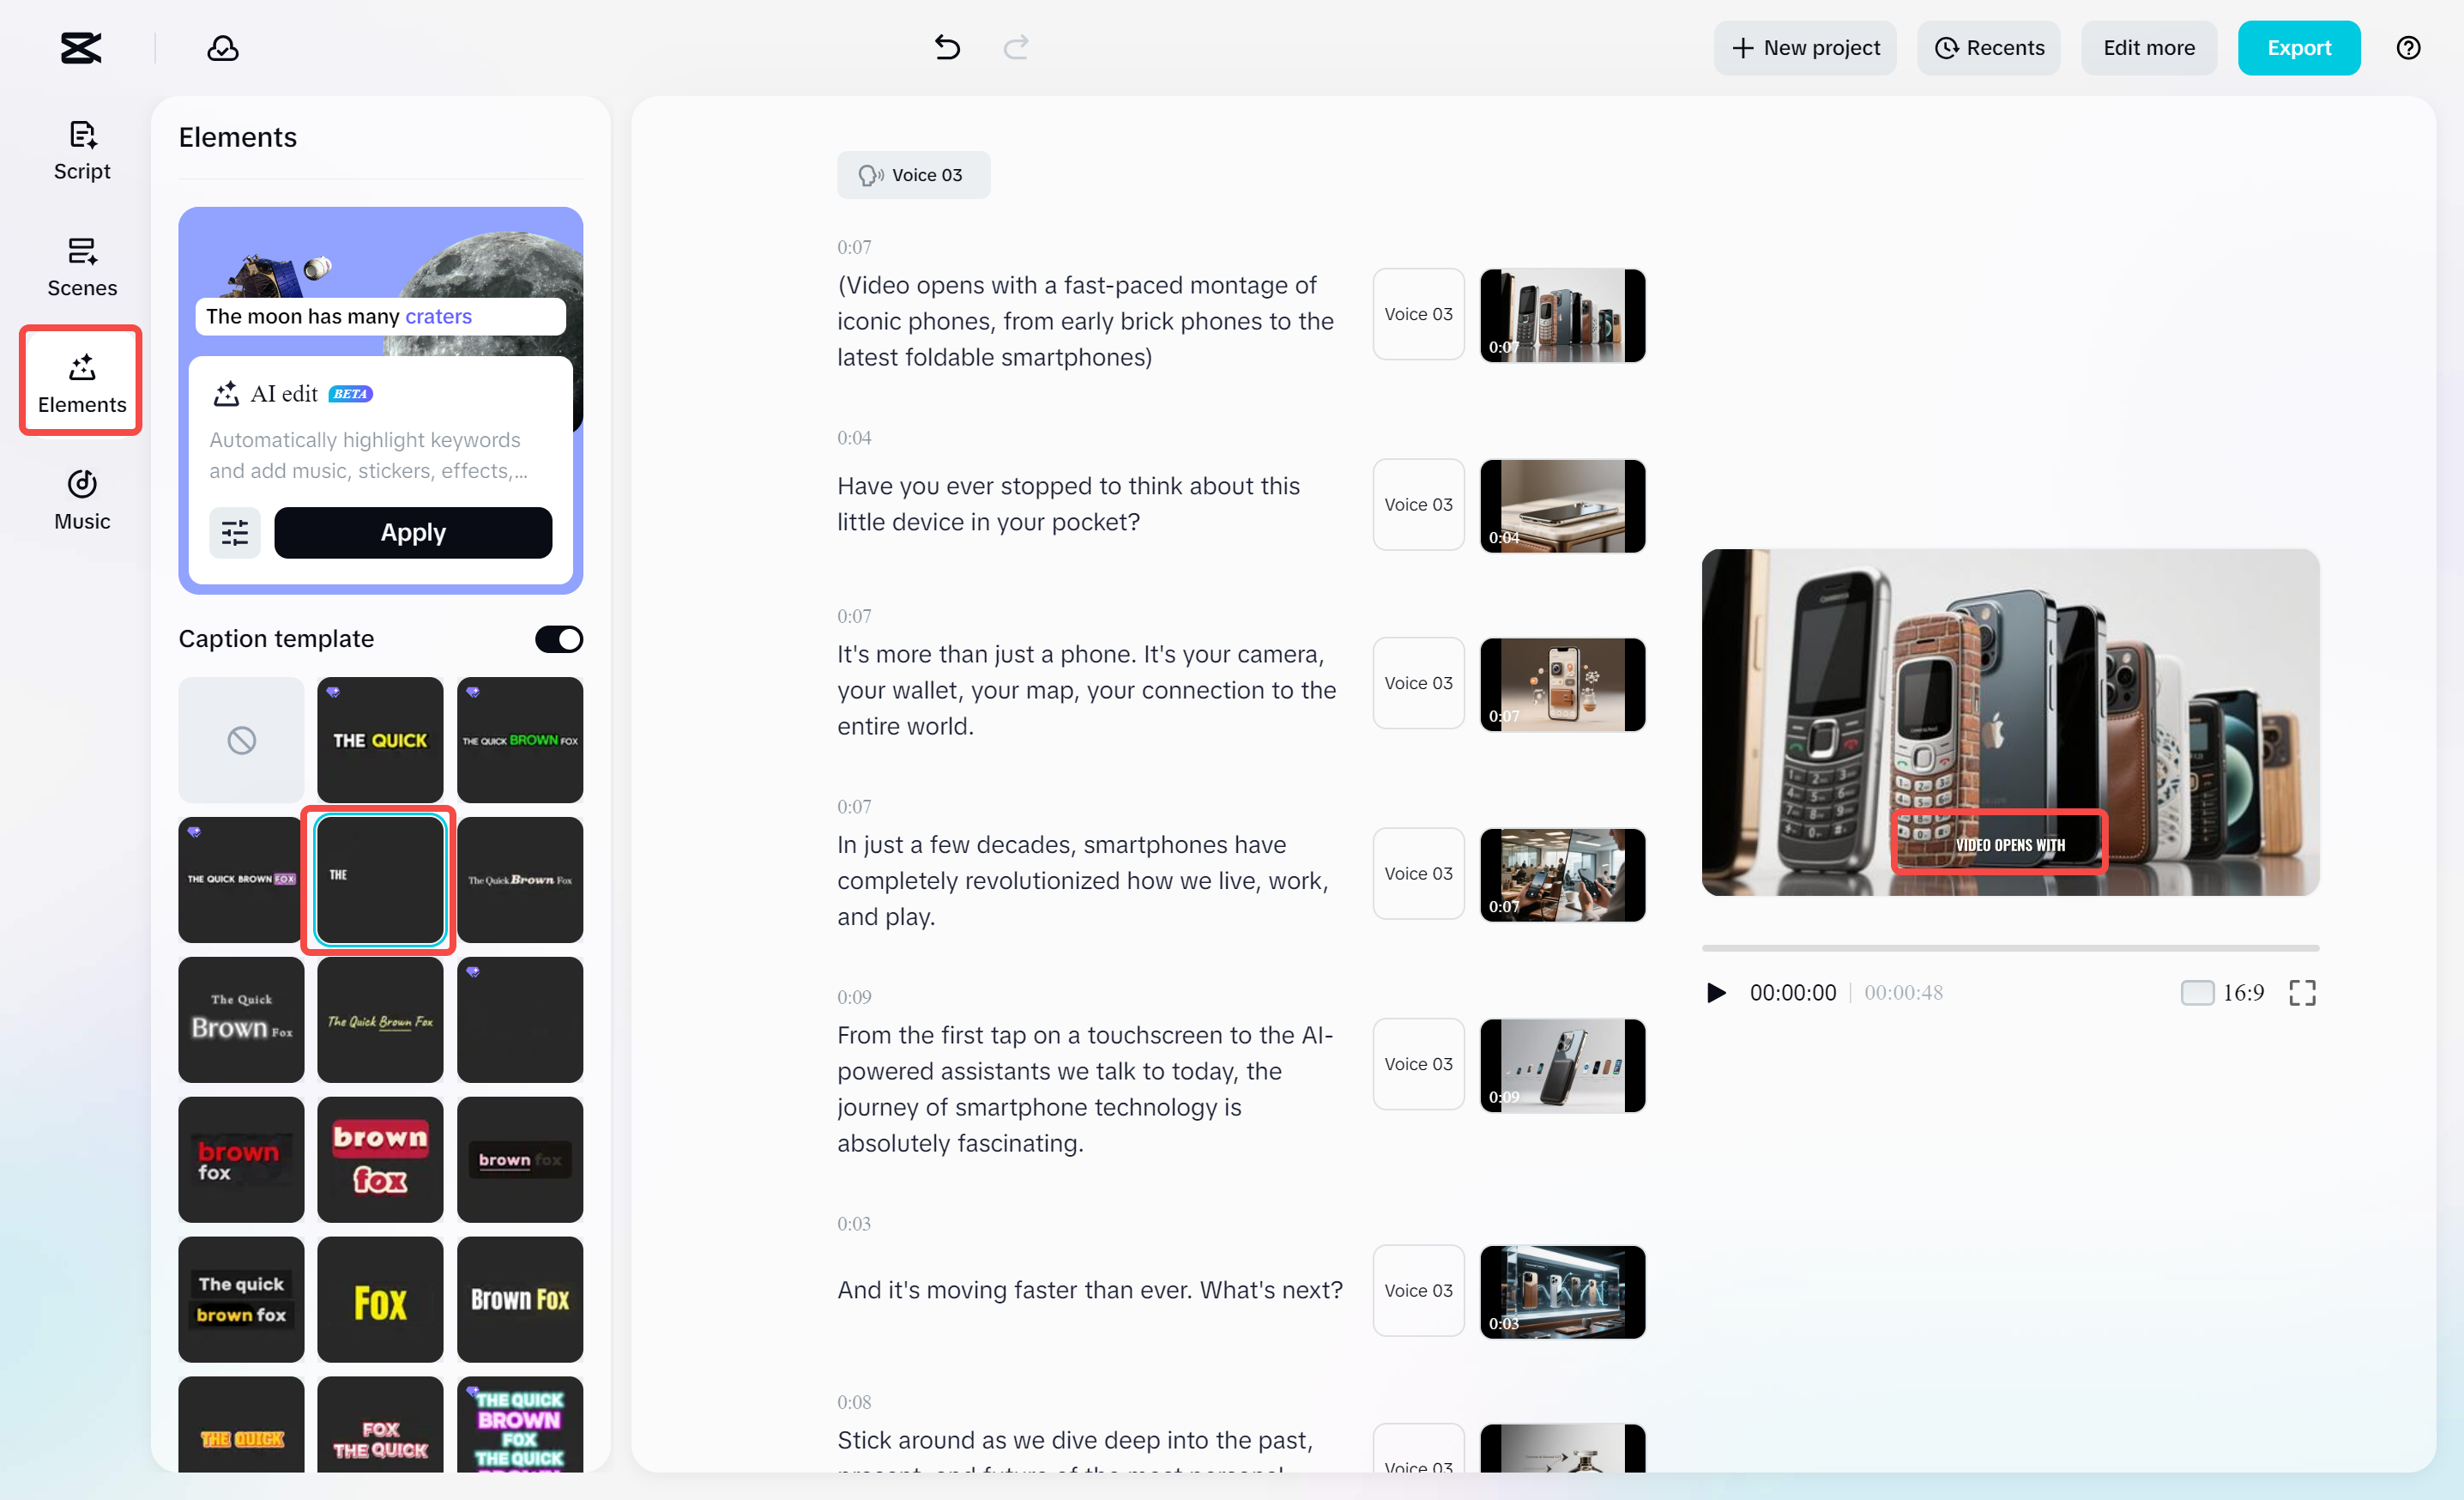Image resolution: width=2464 pixels, height=1500 pixels.
Task: Open the Music tab in sidebar
Action: [82, 500]
